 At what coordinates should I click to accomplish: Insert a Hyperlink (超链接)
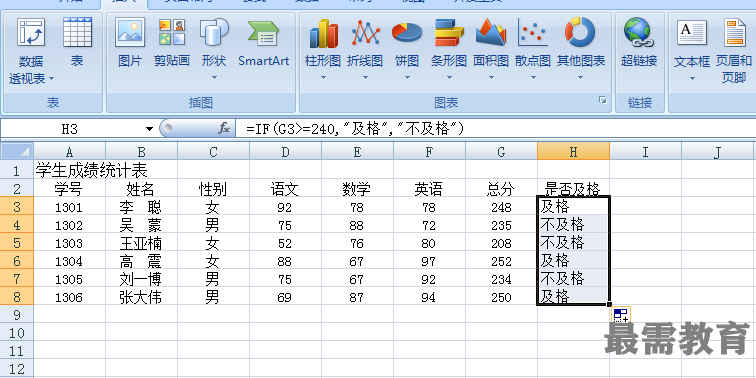(639, 42)
